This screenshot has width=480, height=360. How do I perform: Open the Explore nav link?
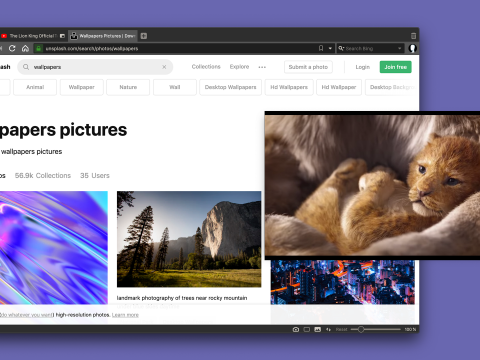(239, 67)
